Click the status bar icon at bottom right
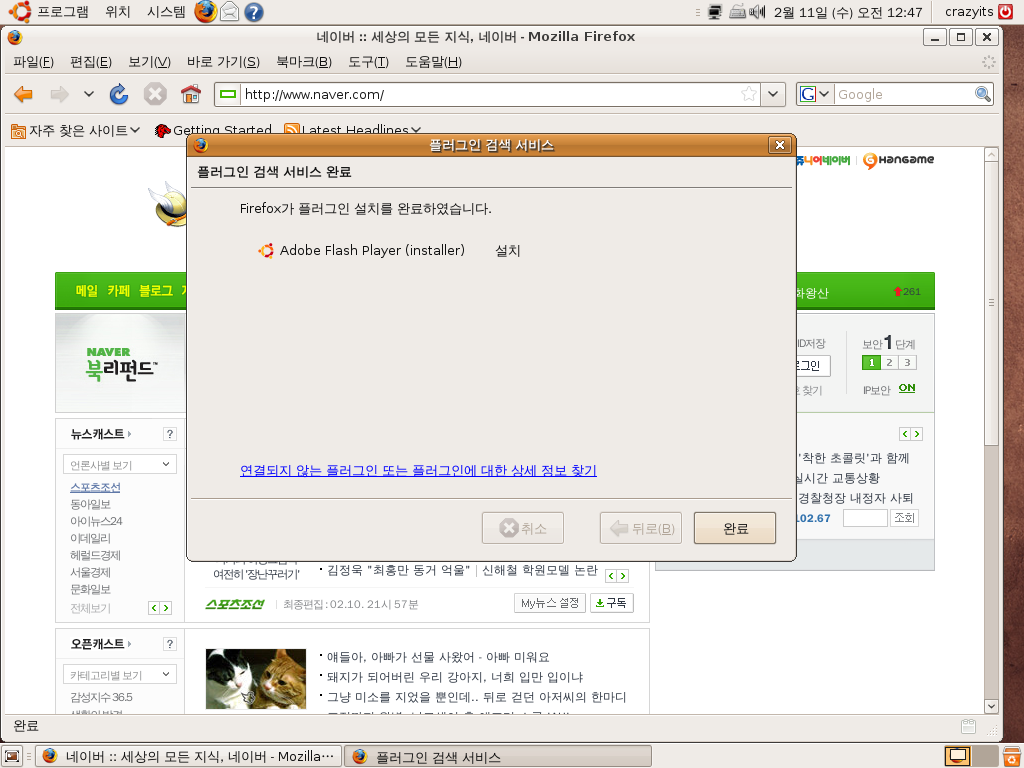This screenshot has width=1024, height=768. (968, 726)
